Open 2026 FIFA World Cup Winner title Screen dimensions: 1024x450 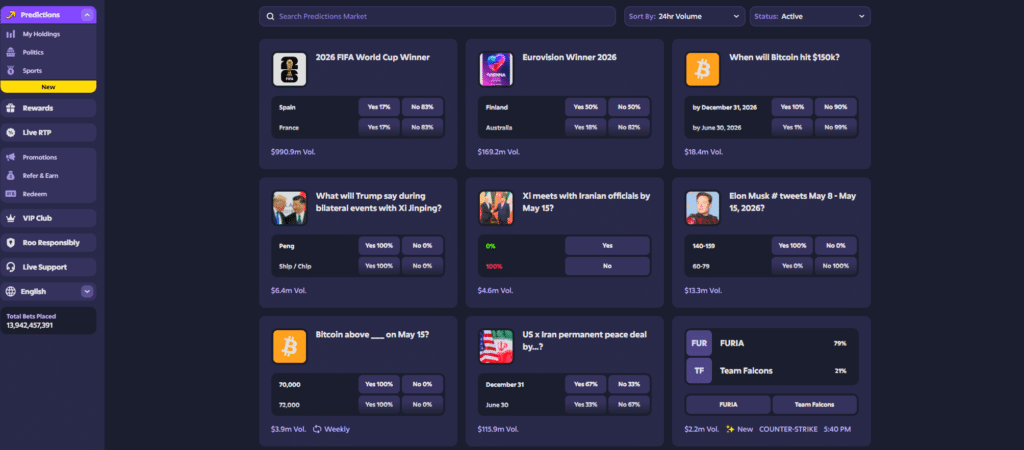(x=372, y=57)
